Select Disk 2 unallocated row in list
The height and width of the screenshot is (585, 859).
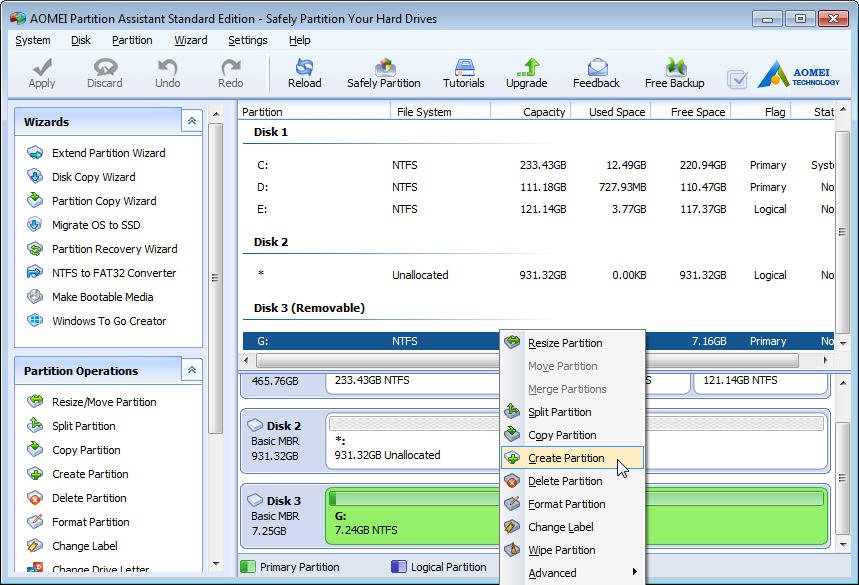(539, 275)
